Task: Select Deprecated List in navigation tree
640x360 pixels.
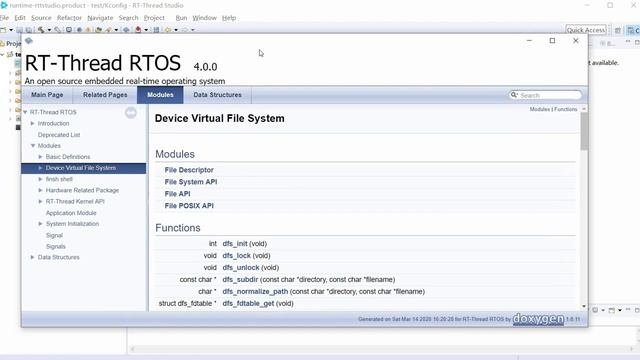Action: coord(59,135)
